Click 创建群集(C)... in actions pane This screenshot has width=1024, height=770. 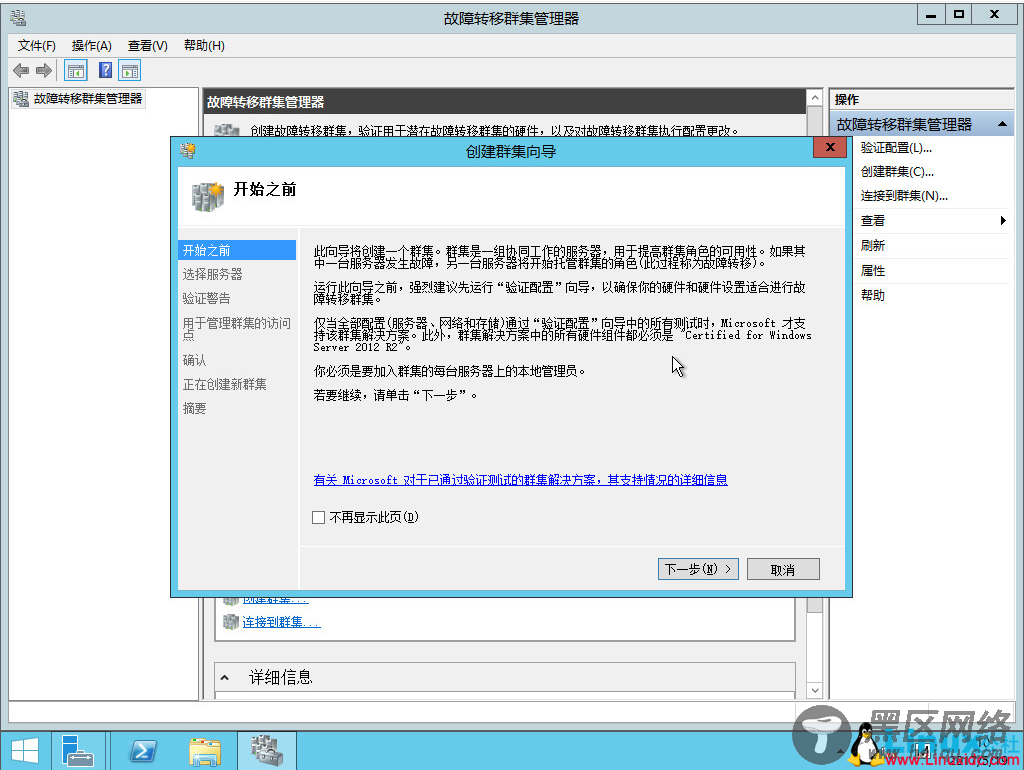[897, 172]
